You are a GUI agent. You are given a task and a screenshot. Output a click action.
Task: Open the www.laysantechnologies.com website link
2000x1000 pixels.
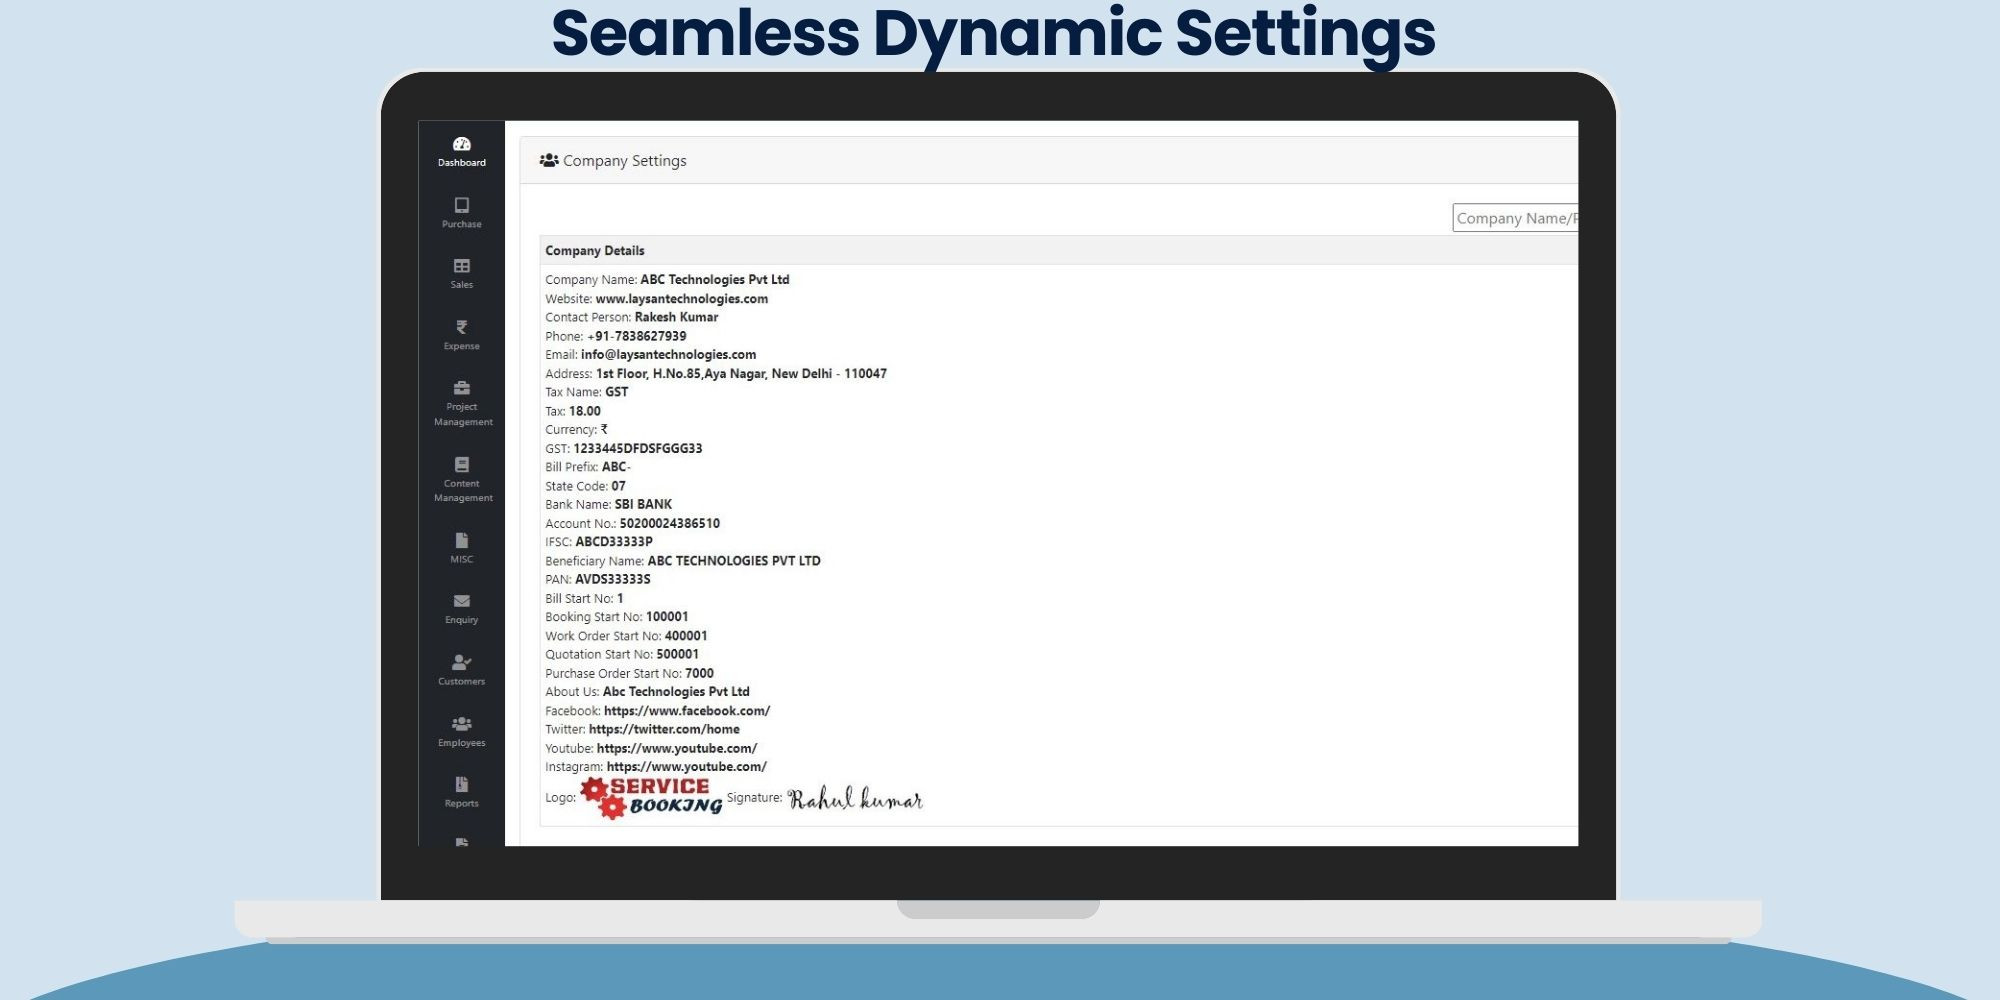[x=681, y=299]
